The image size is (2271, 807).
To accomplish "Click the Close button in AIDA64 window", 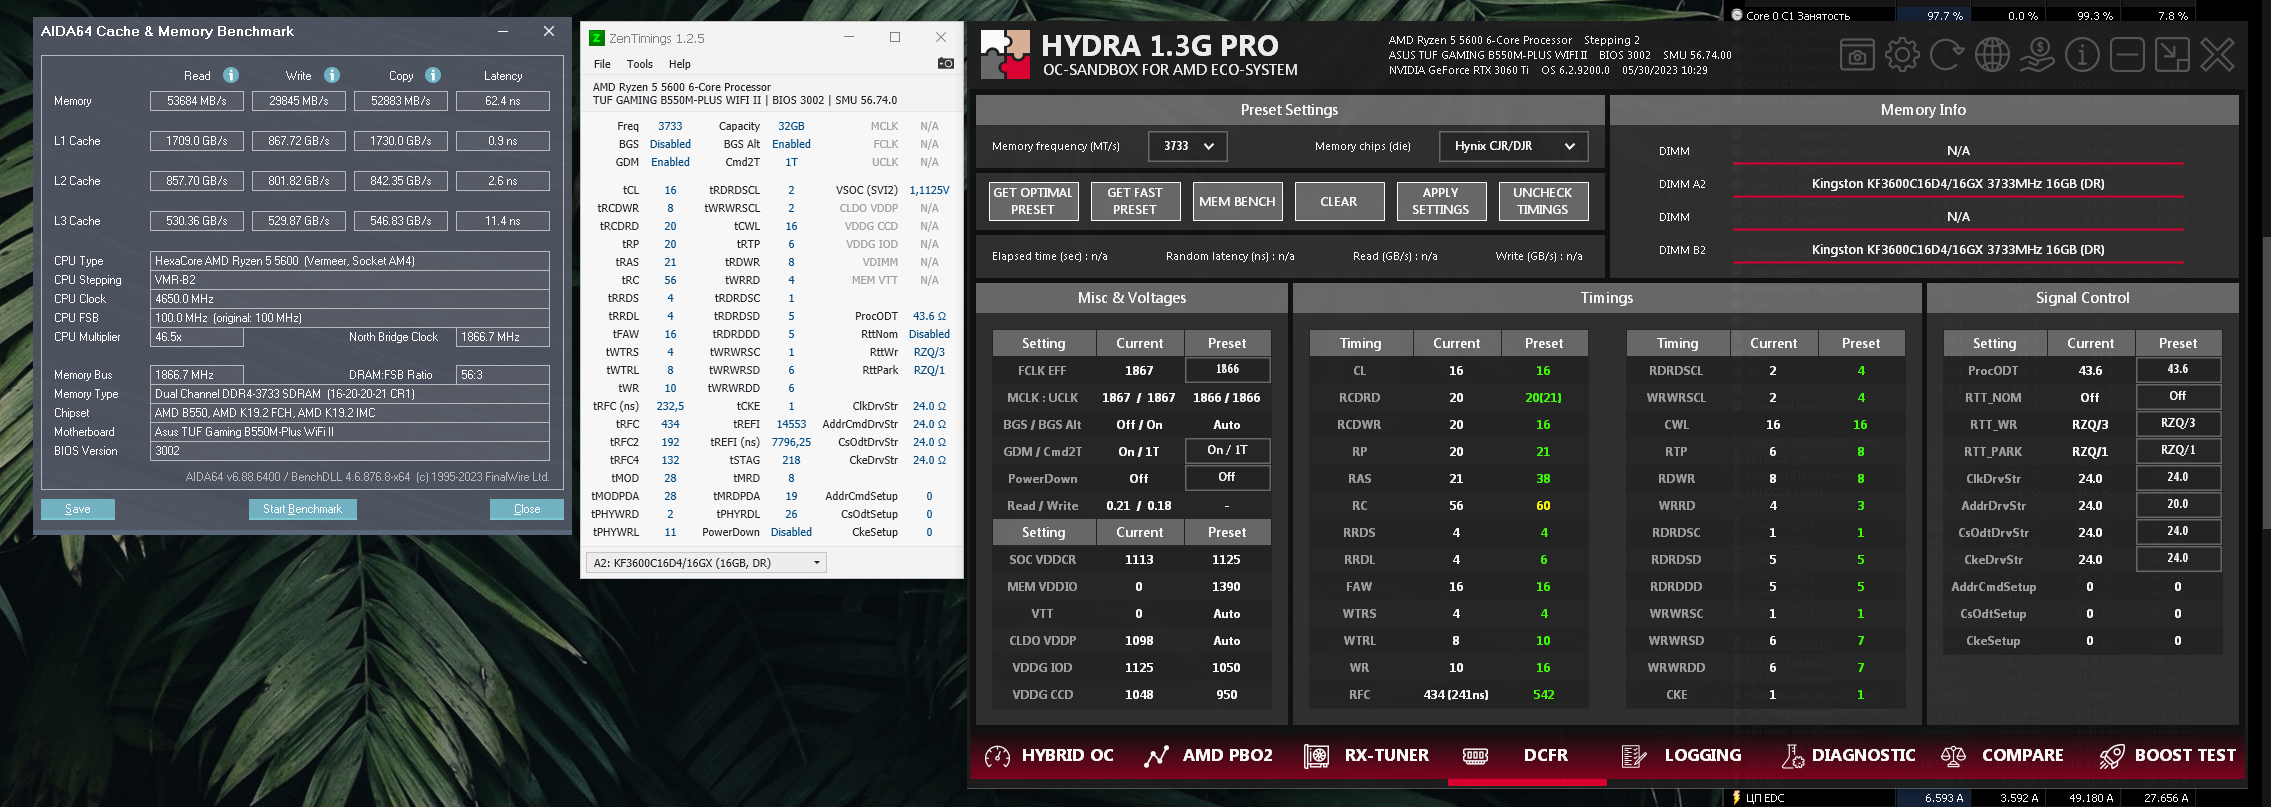I will click(527, 509).
